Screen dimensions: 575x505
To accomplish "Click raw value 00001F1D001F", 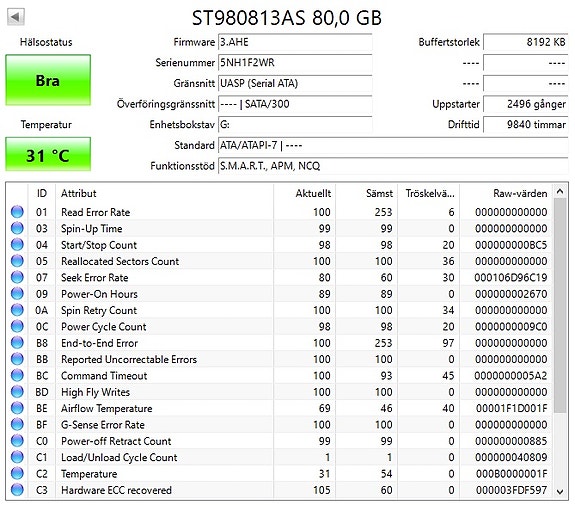I will tap(511, 409).
